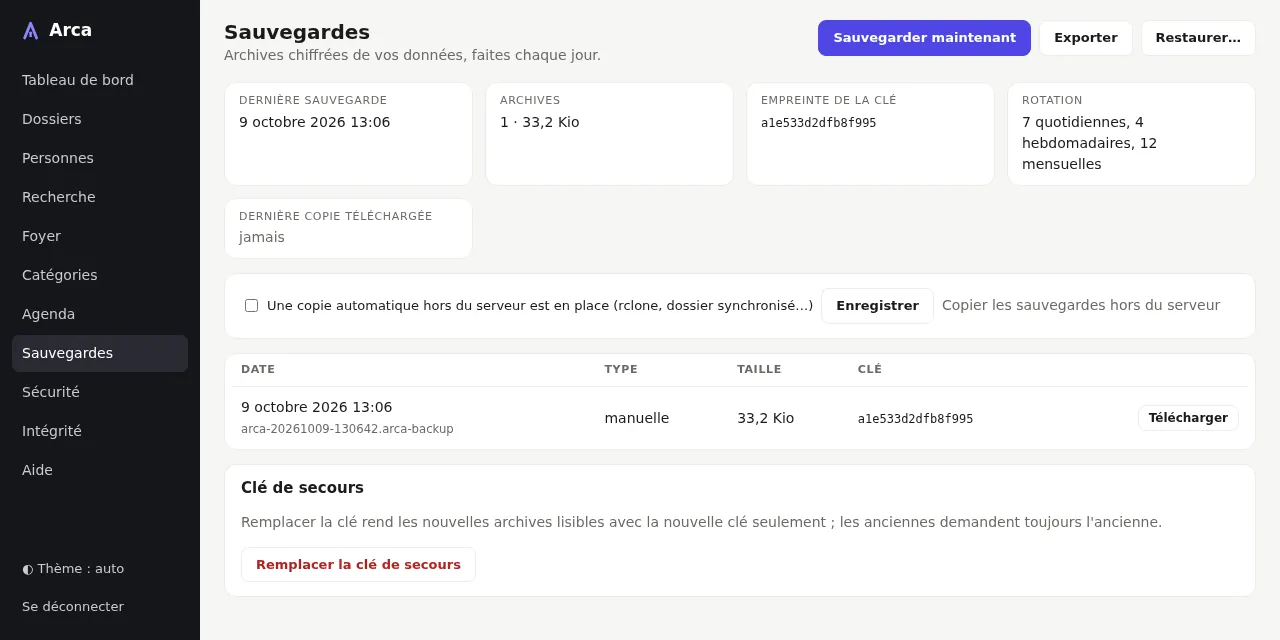Click Remplacer la clé de secours
The width and height of the screenshot is (1280, 640).
[x=358, y=564]
